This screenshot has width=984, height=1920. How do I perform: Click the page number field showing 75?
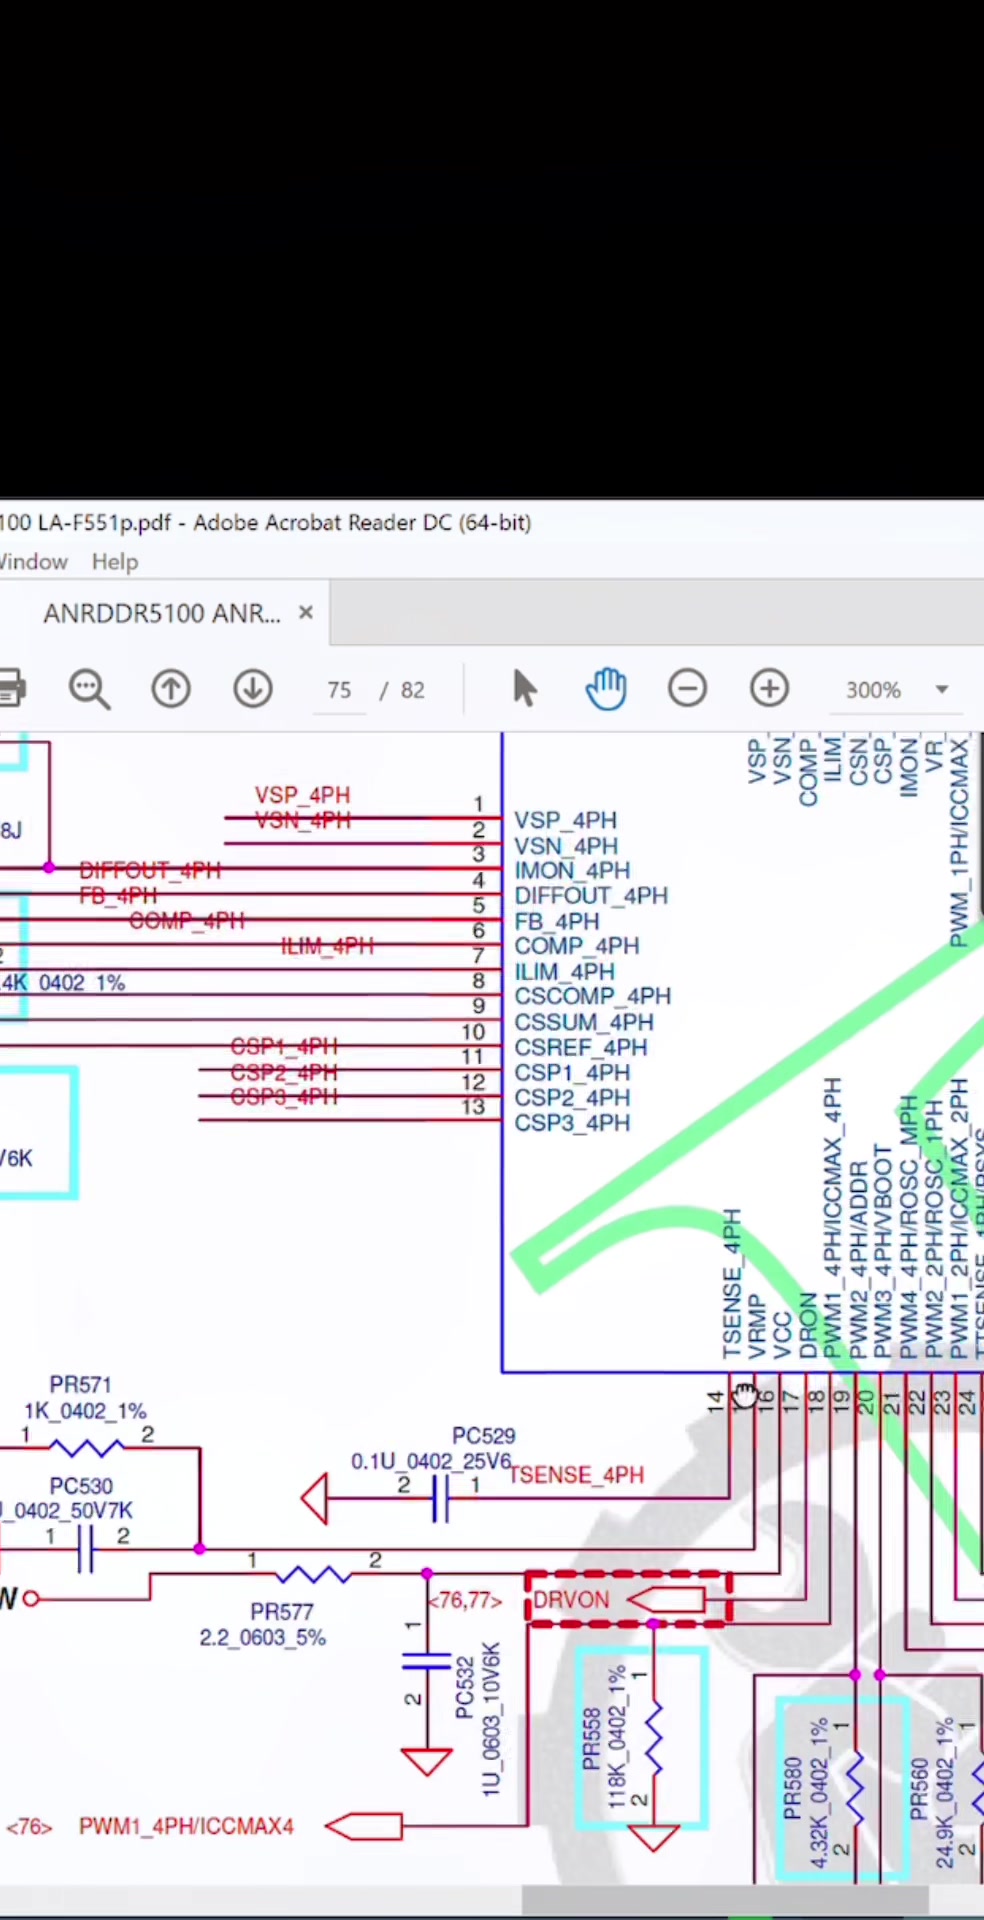tap(339, 690)
